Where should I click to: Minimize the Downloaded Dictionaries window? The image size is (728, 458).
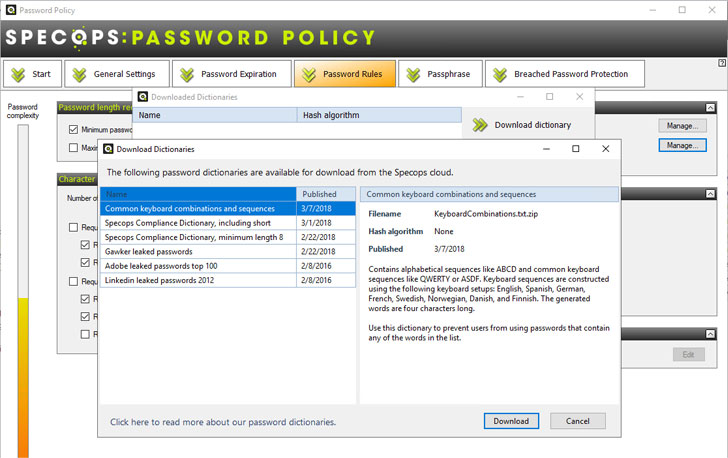[x=520, y=97]
